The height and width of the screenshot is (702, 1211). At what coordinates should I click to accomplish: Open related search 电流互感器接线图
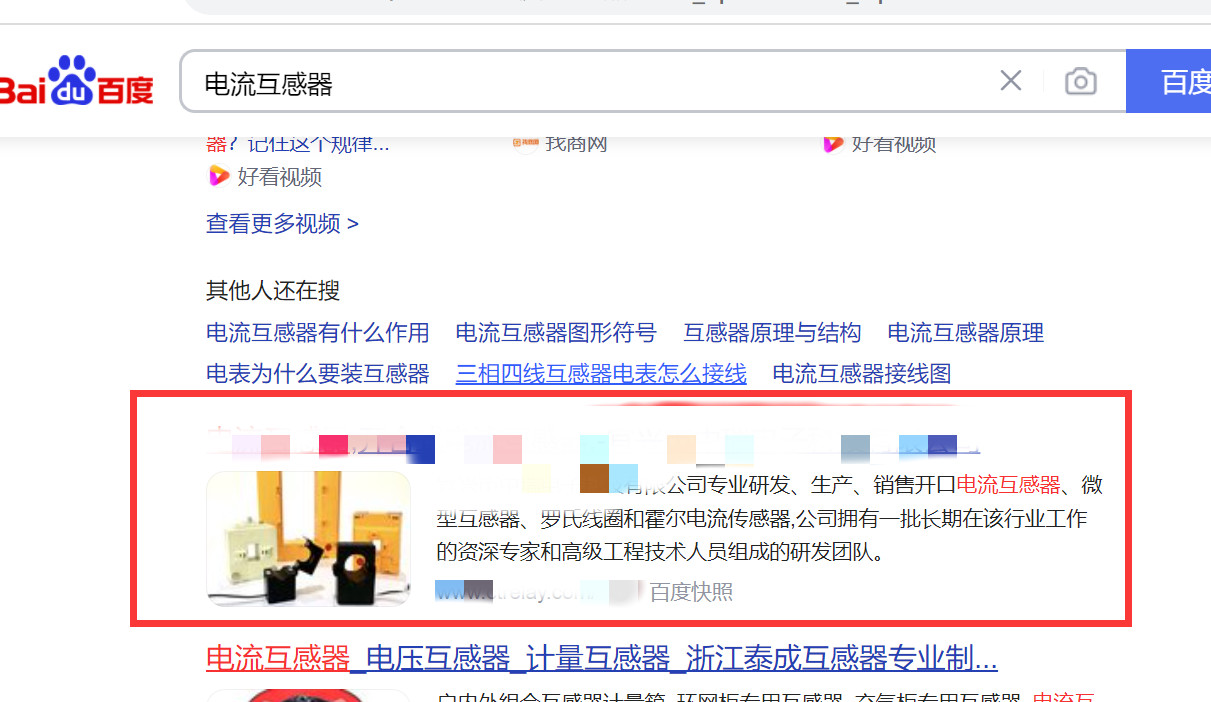click(861, 374)
